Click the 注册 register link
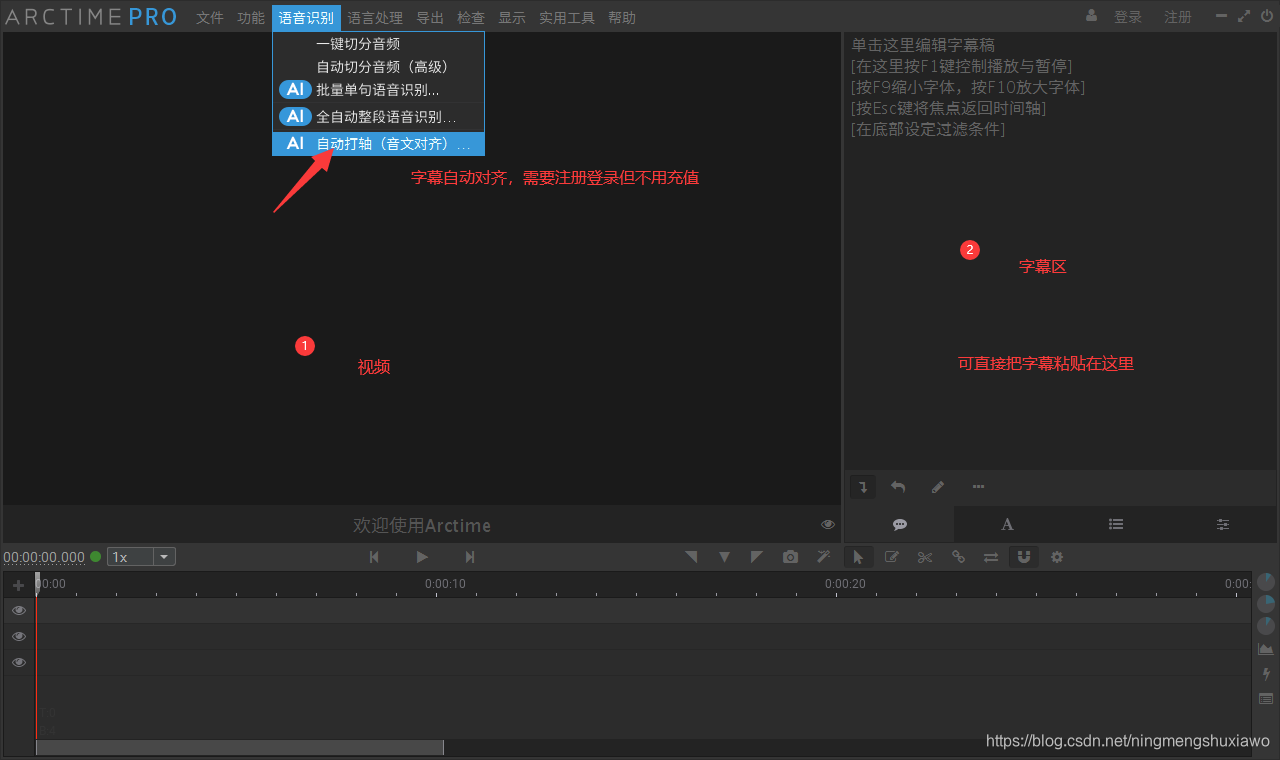The width and height of the screenshot is (1280, 760). [1178, 17]
